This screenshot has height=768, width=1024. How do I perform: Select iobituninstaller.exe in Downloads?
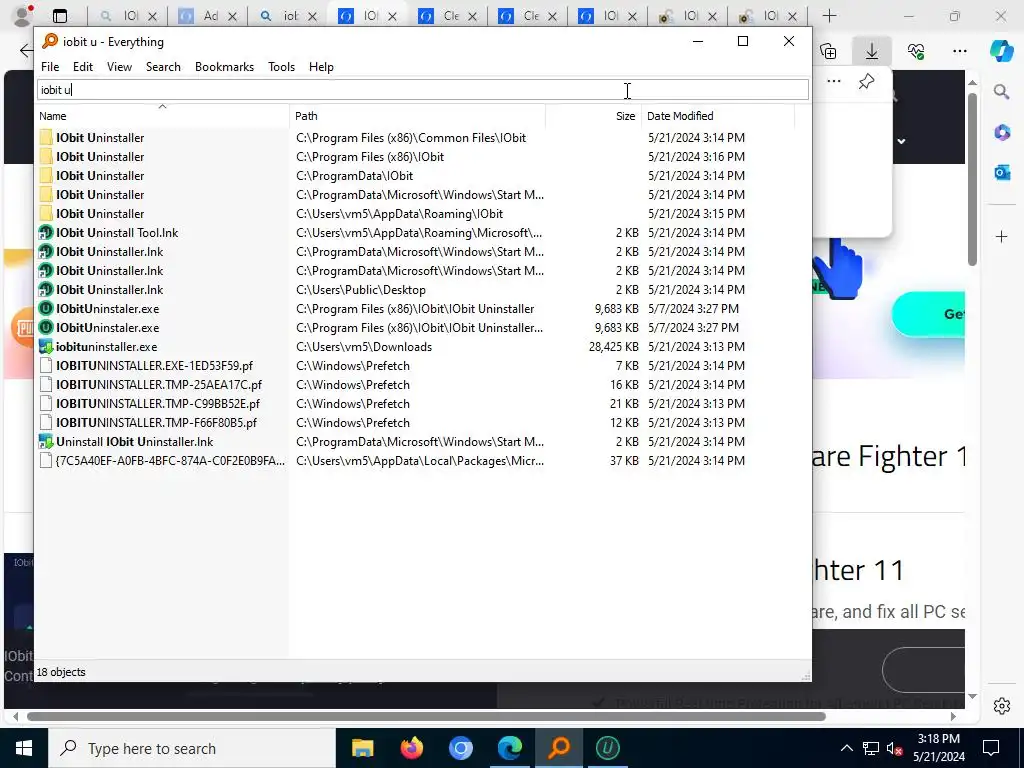(106, 347)
